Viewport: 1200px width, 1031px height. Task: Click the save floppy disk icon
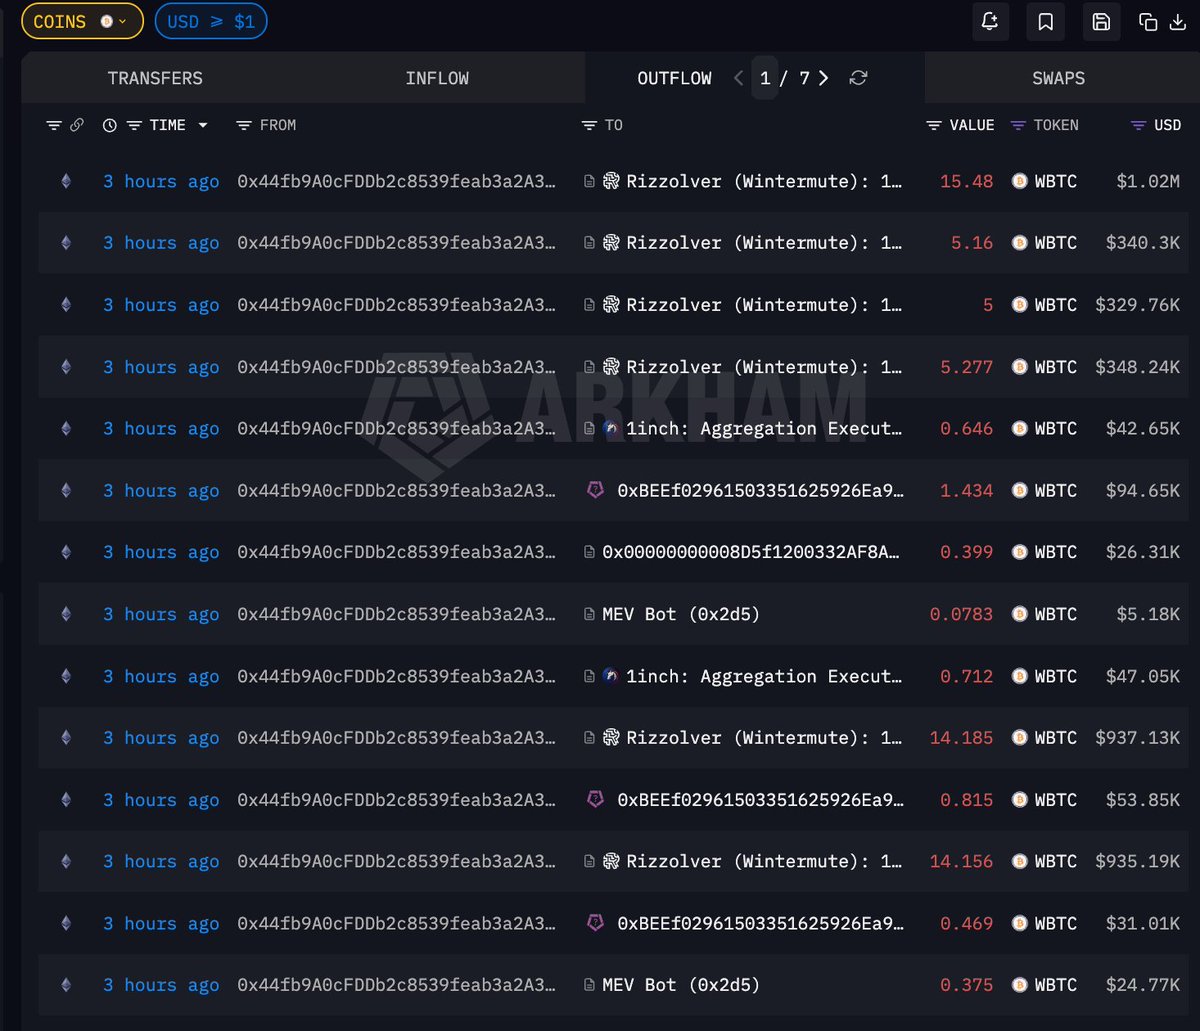tap(1101, 21)
